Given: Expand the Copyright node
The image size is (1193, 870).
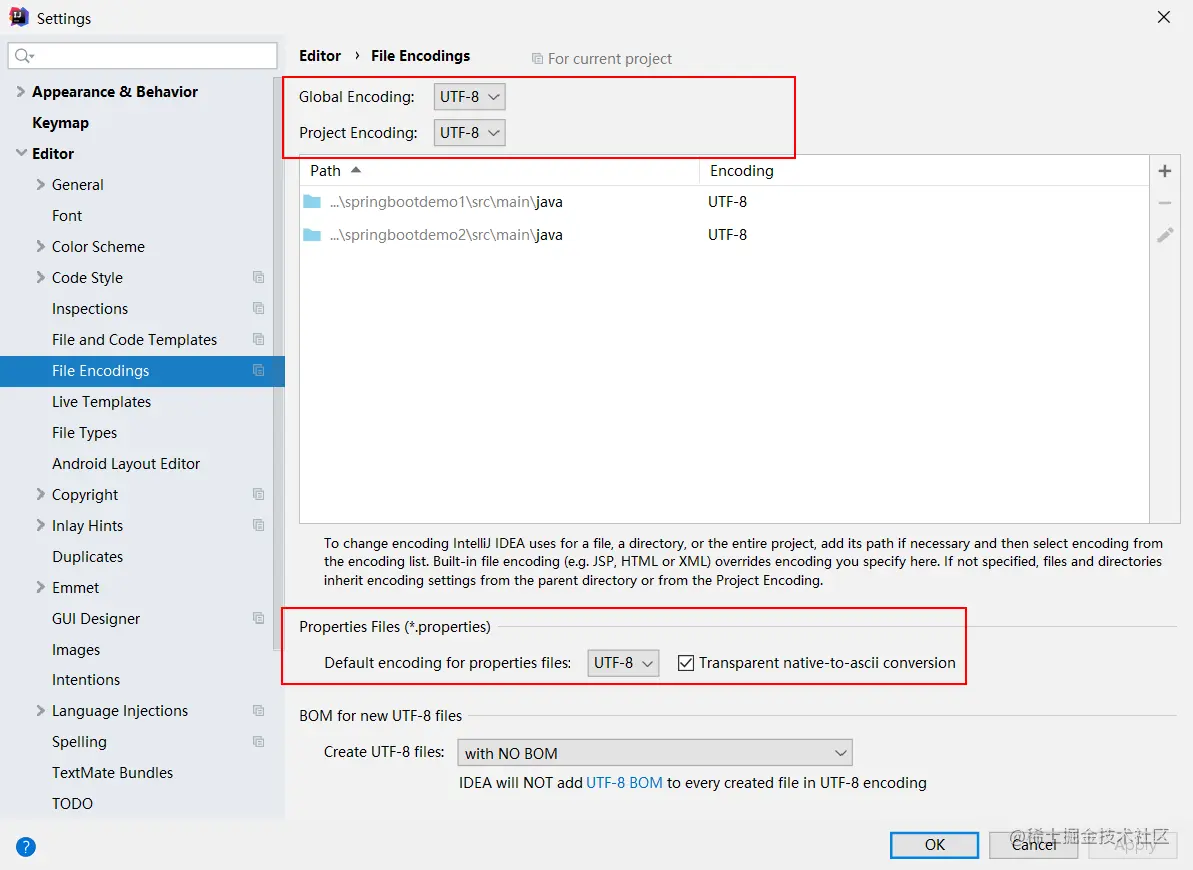Looking at the screenshot, I should [x=40, y=494].
